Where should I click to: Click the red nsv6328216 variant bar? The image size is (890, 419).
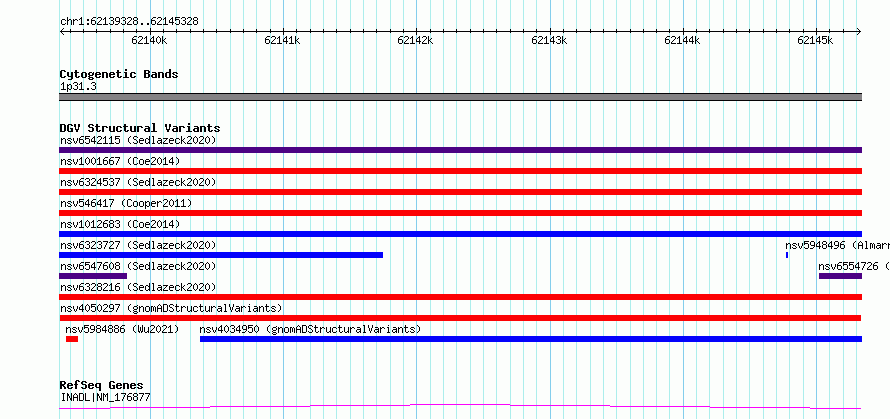pos(460,297)
